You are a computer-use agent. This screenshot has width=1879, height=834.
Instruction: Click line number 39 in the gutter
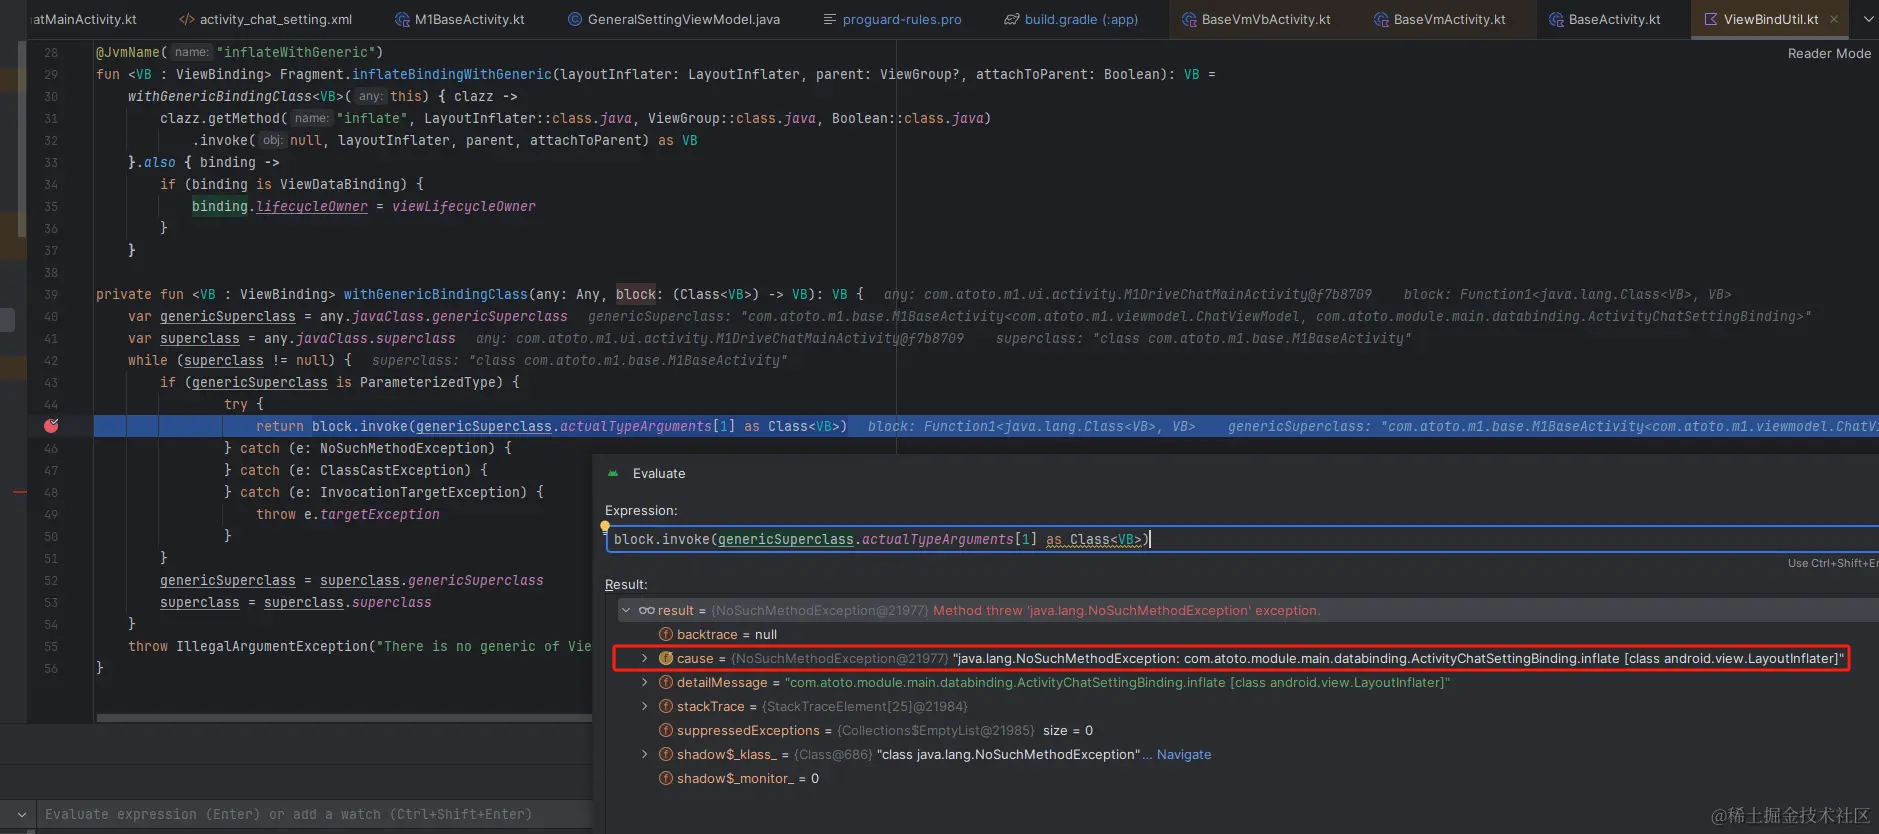point(51,294)
